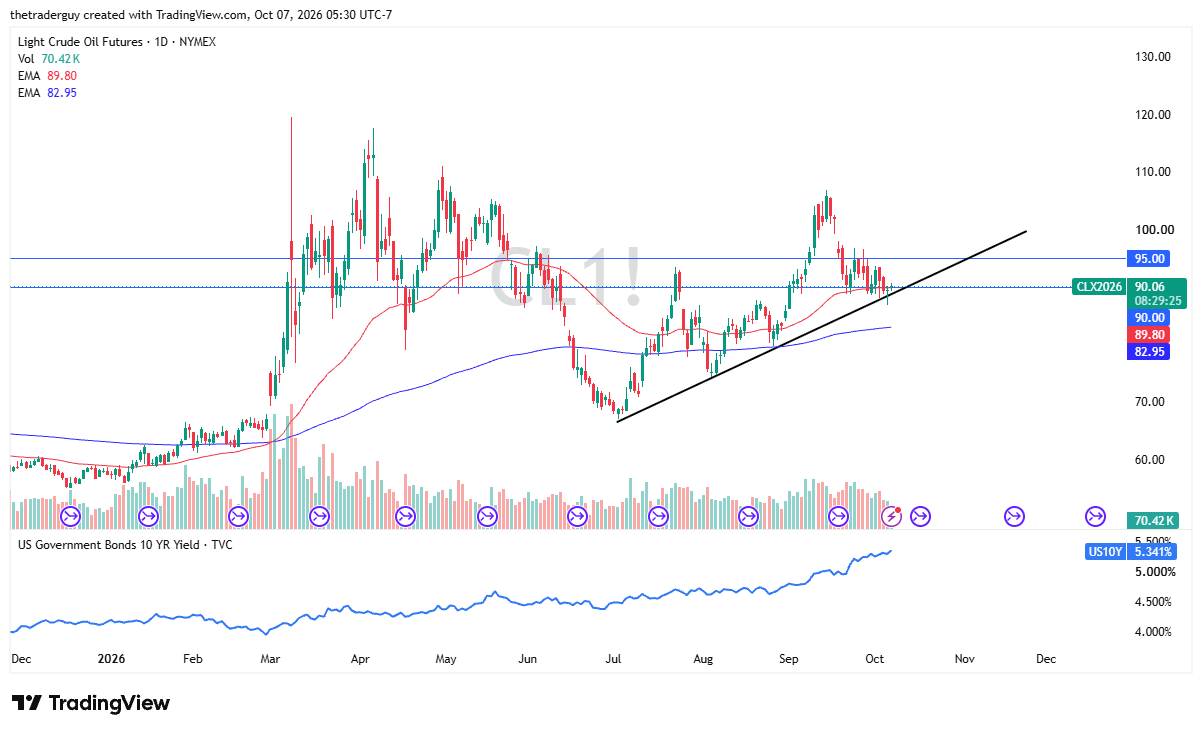Select the EMA 89.80 legend entry
The height and width of the screenshot is (733, 1202).
pyautogui.click(x=47, y=75)
